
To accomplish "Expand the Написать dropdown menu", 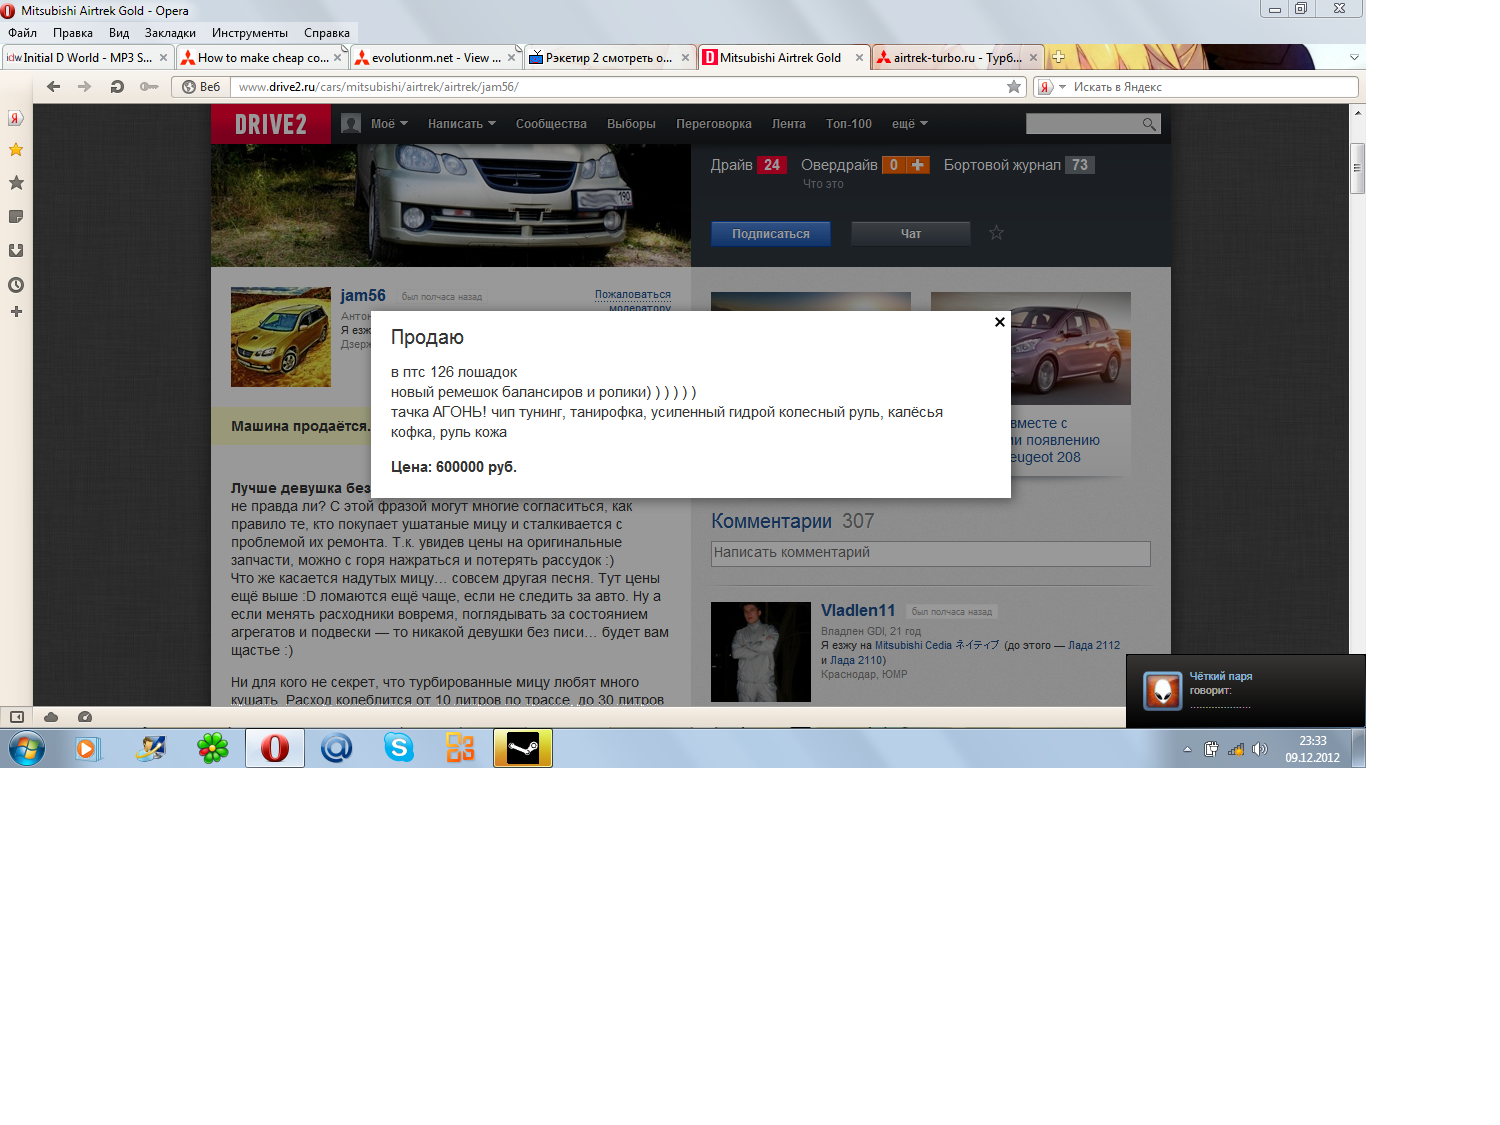I will point(461,124).
